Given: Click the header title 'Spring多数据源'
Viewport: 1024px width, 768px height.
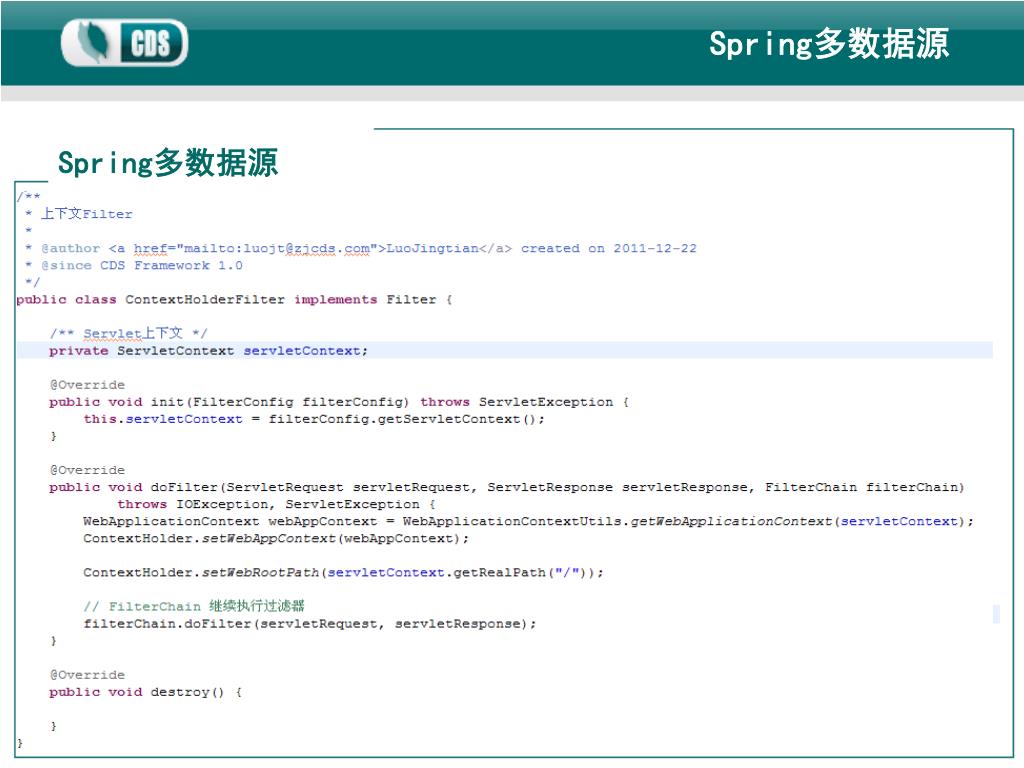Looking at the screenshot, I should pyautogui.click(x=829, y=44).
